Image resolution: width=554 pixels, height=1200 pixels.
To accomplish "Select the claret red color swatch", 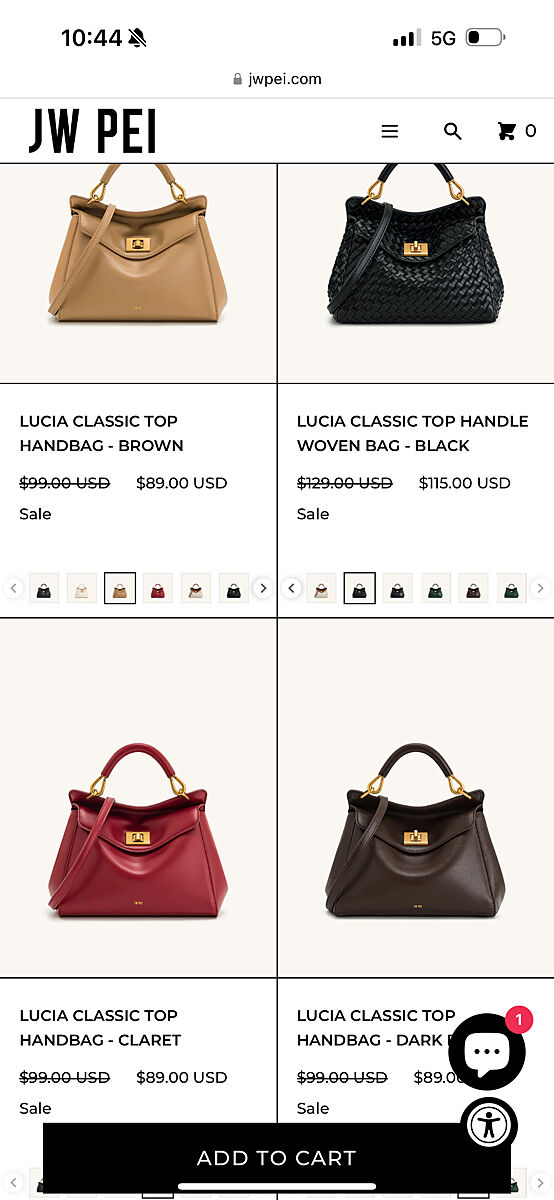I will click(158, 588).
